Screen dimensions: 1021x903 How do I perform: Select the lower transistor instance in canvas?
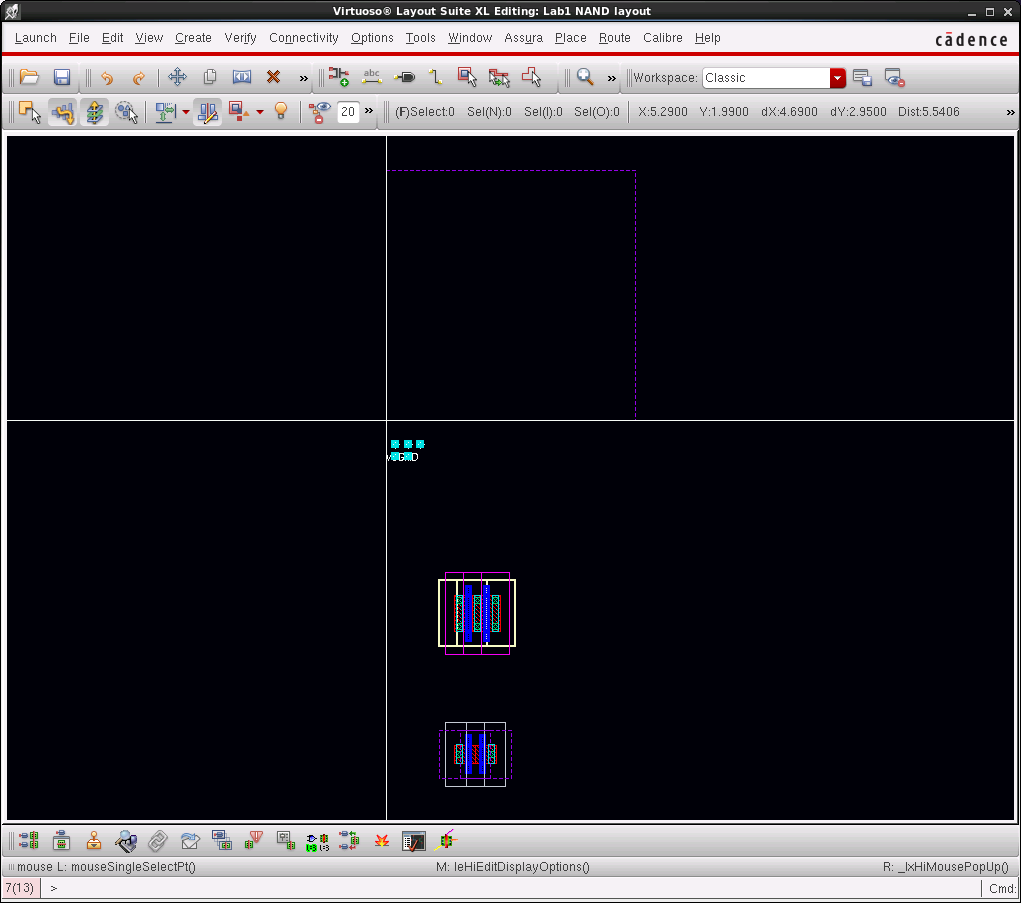click(475, 755)
